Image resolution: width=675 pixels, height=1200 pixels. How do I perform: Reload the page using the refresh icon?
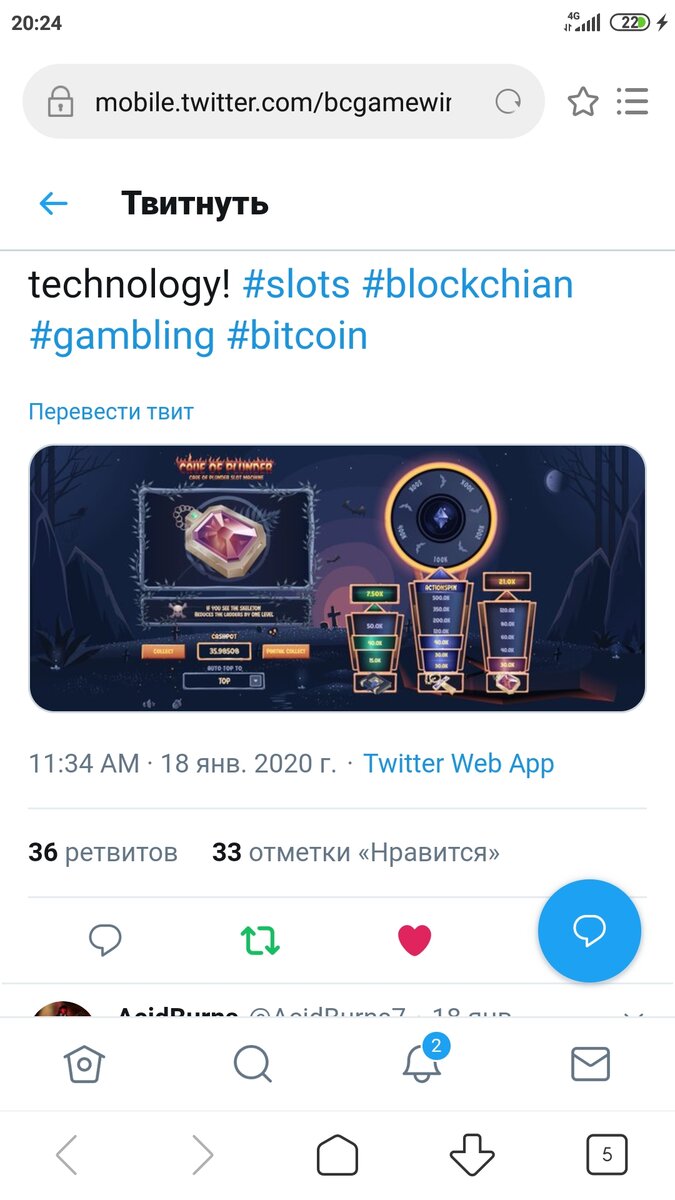[508, 102]
